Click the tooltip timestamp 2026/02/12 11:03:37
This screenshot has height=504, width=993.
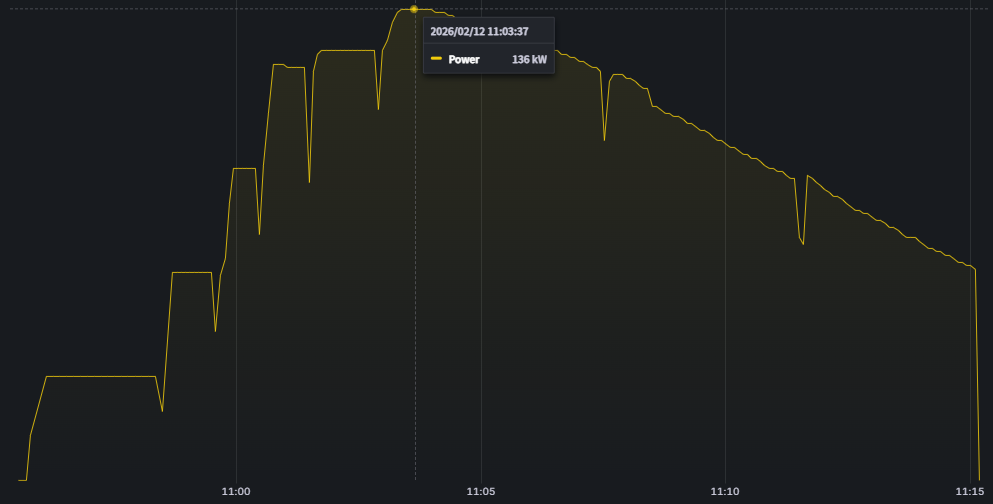[479, 31]
